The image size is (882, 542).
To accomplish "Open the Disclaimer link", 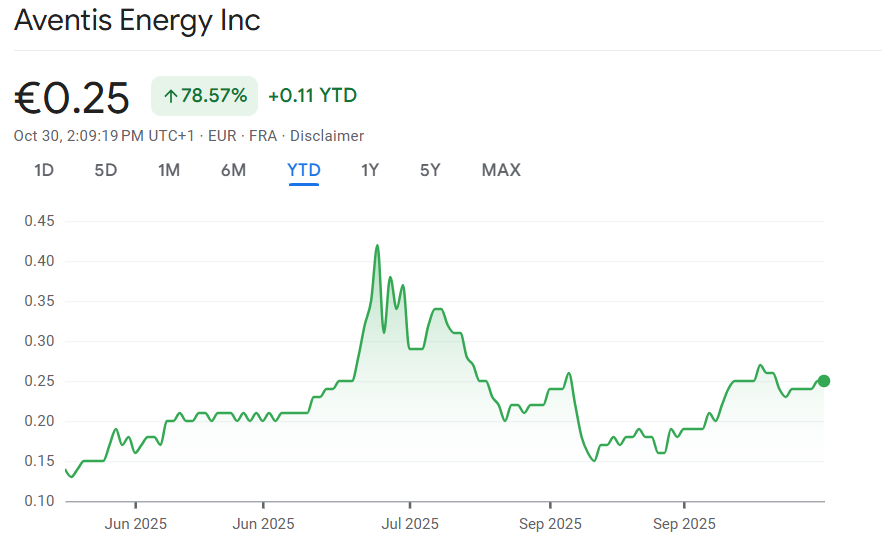I will pos(327,136).
